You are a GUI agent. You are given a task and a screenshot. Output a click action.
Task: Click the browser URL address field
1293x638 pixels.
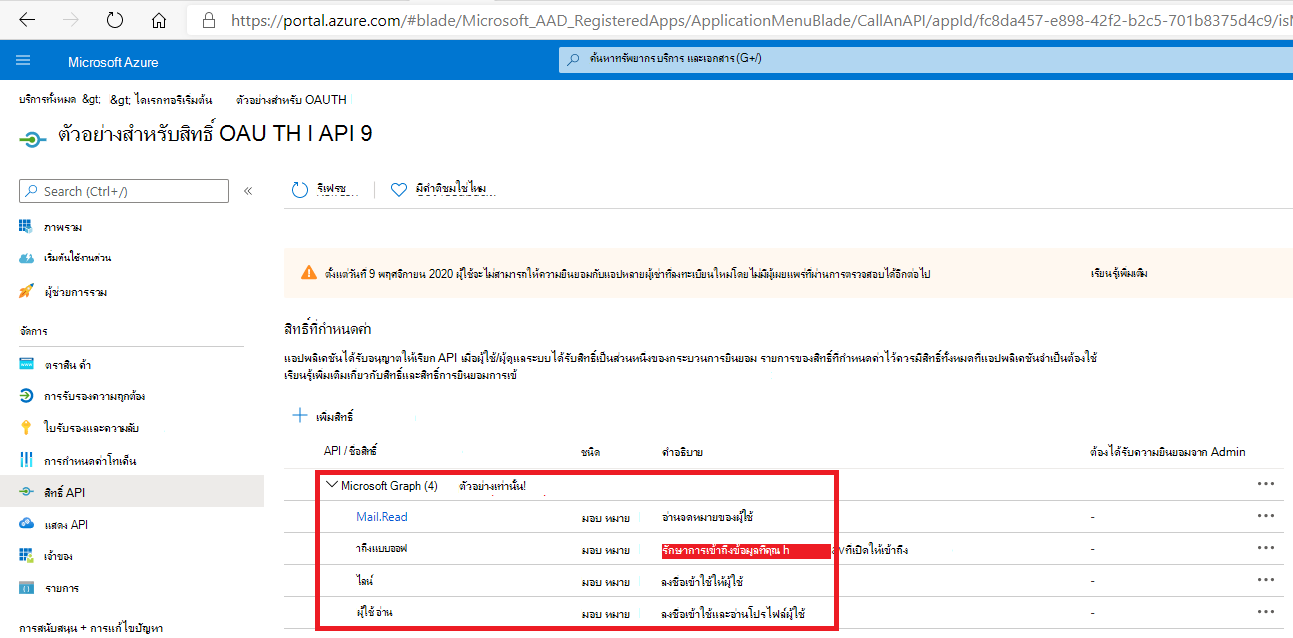point(761,19)
